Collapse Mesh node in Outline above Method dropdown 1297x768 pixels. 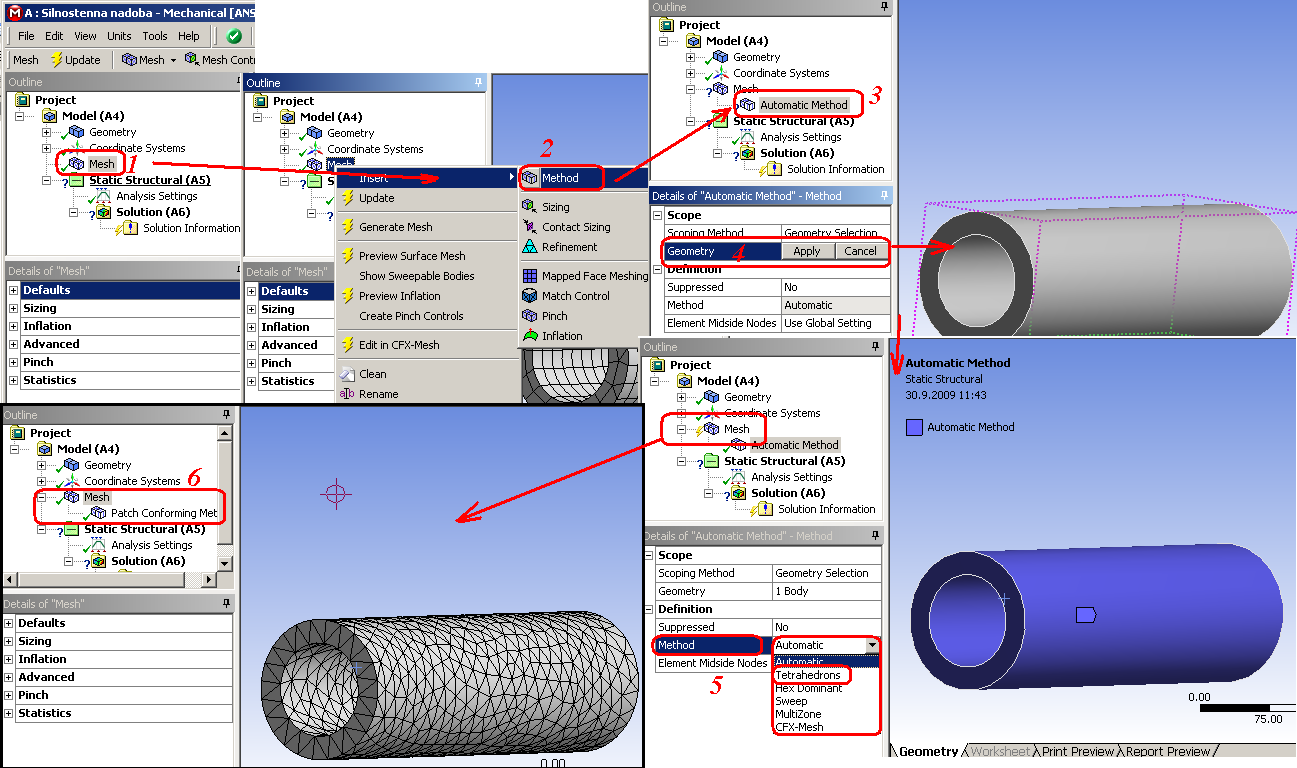click(681, 429)
